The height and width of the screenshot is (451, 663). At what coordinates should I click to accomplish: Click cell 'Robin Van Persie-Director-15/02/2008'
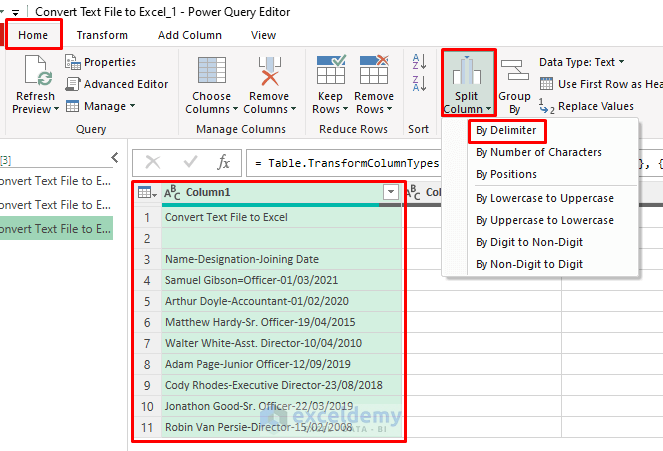pos(282,427)
